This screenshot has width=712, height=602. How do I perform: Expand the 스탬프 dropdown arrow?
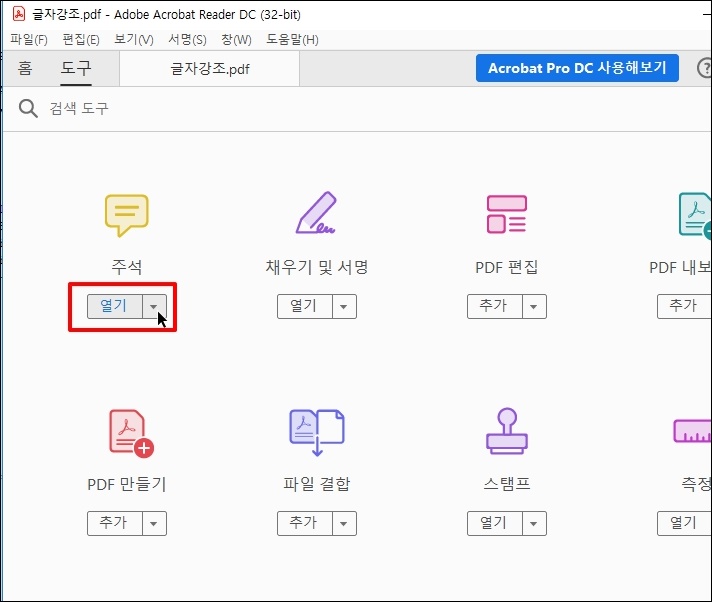point(534,523)
